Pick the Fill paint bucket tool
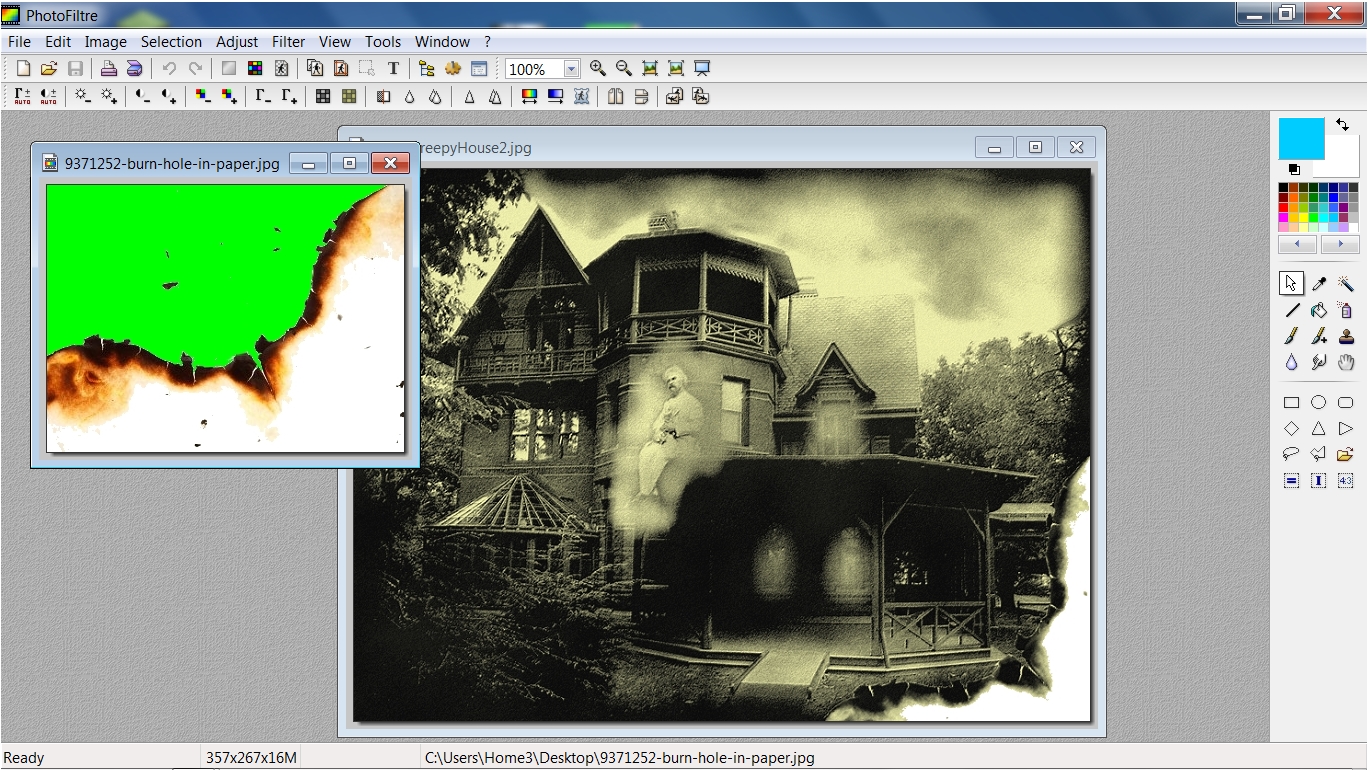The height and width of the screenshot is (770, 1368). point(1319,310)
